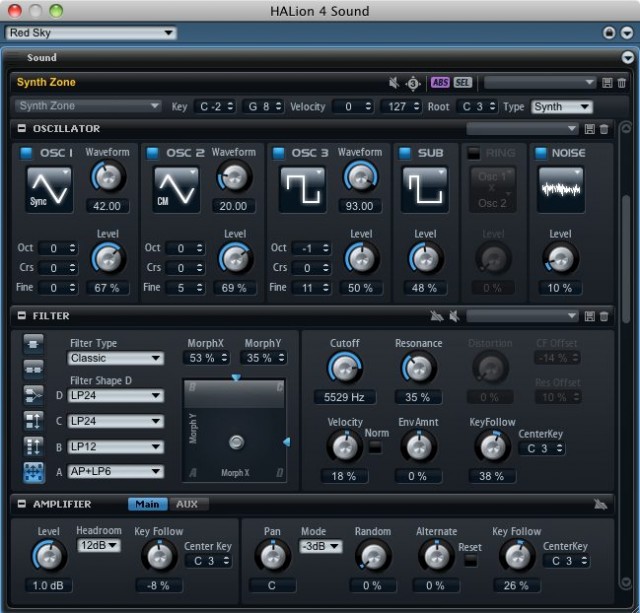640x613 pixels.
Task: Switch to the AUX amplifier tab
Action: click(186, 504)
